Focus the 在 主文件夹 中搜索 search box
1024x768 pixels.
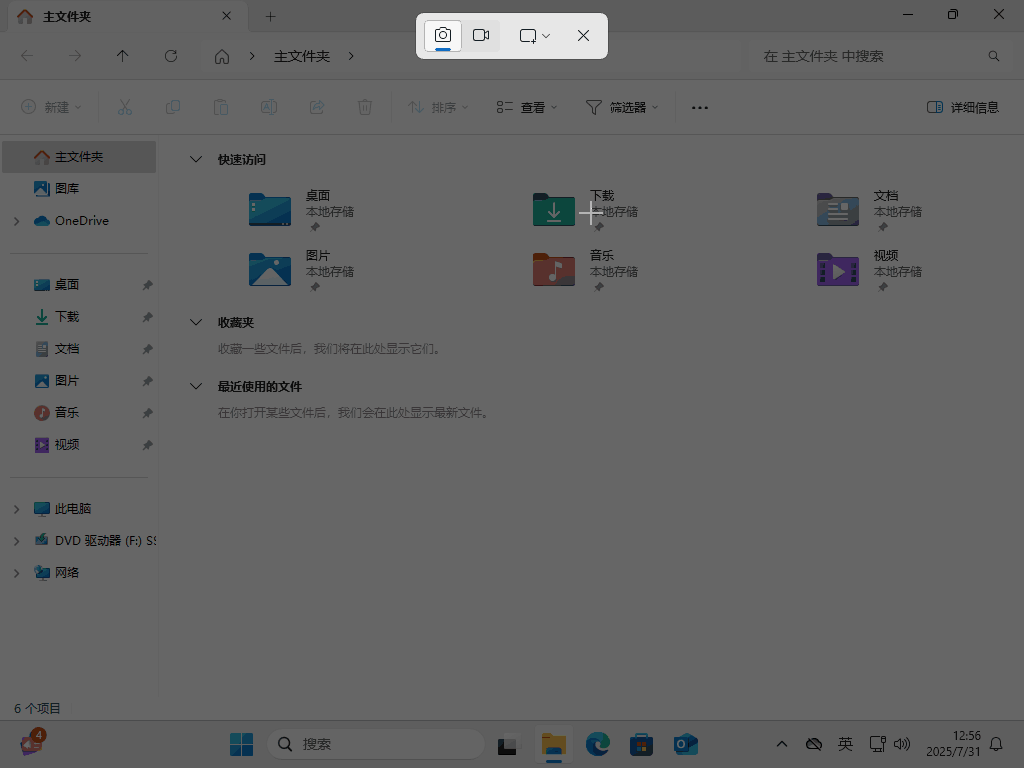point(878,56)
